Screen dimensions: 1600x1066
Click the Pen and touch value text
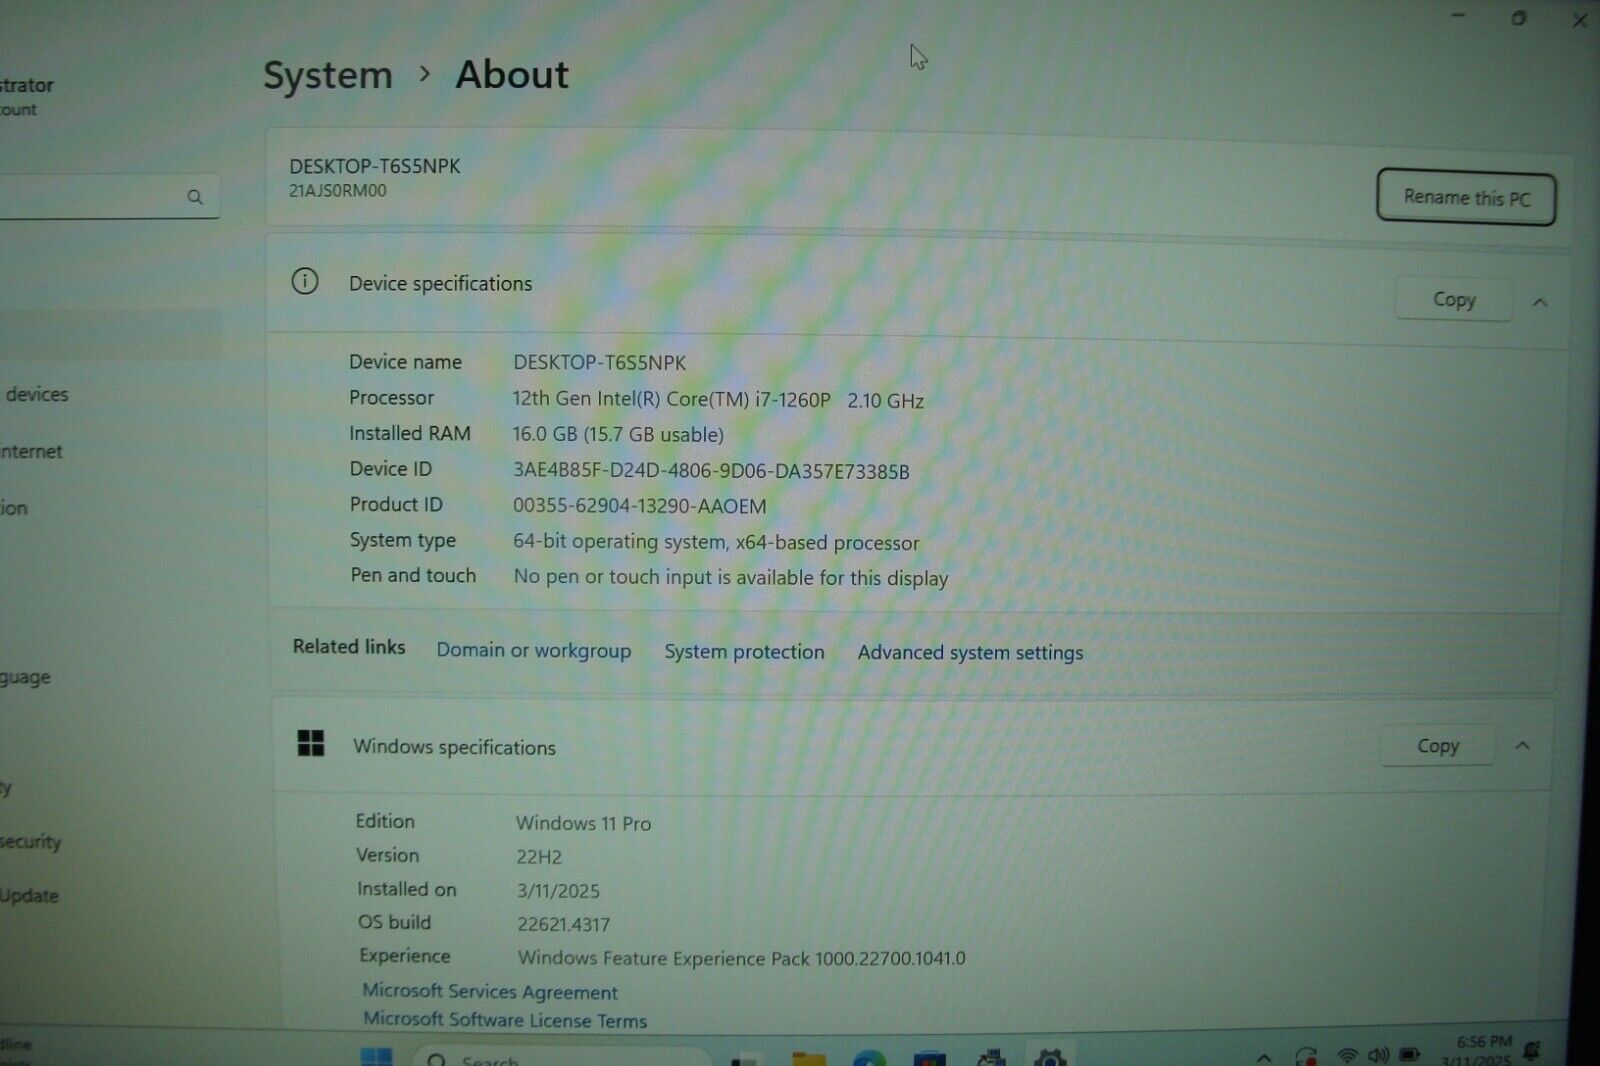pos(731,578)
